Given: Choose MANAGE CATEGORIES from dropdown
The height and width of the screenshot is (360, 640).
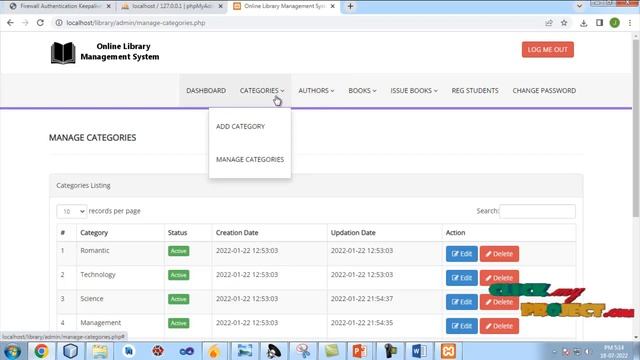Looking at the screenshot, I should 250,160.
